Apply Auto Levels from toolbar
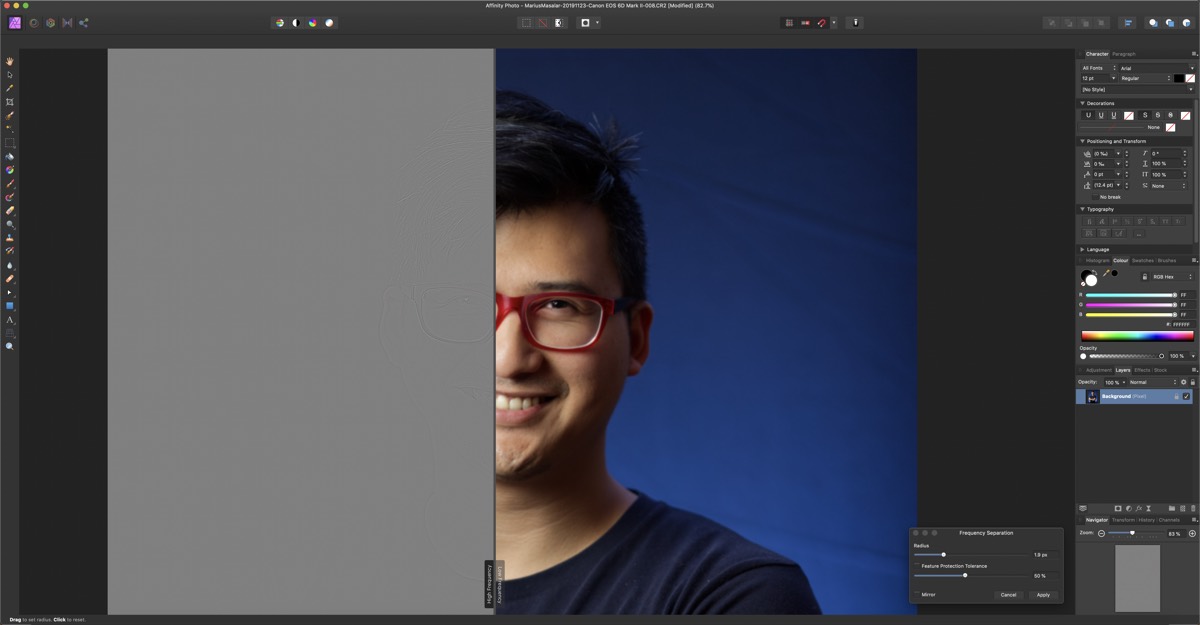1200x625 pixels. (279, 22)
